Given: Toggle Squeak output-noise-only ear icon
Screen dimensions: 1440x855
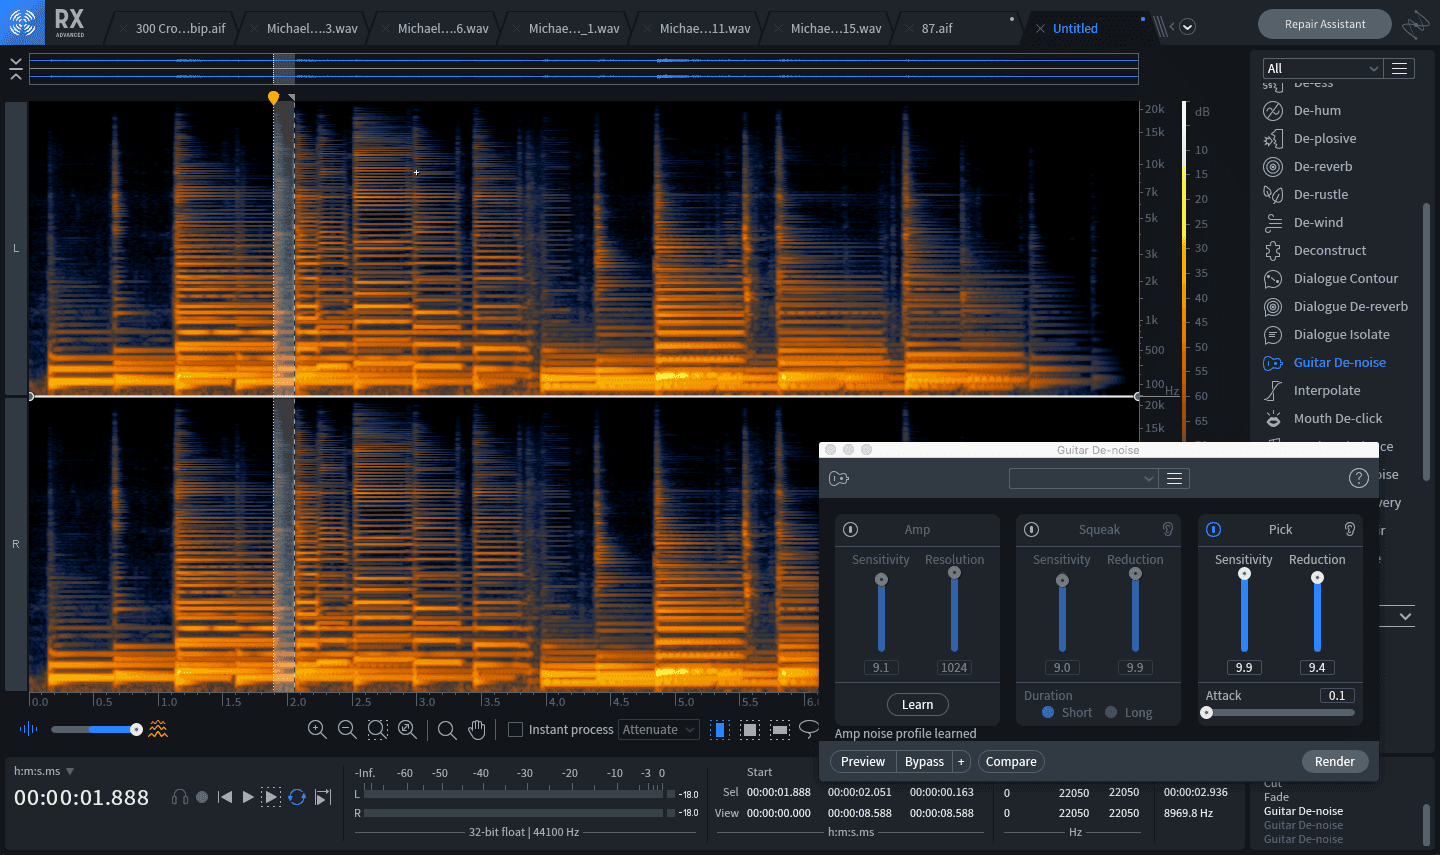Looking at the screenshot, I should tap(1167, 530).
